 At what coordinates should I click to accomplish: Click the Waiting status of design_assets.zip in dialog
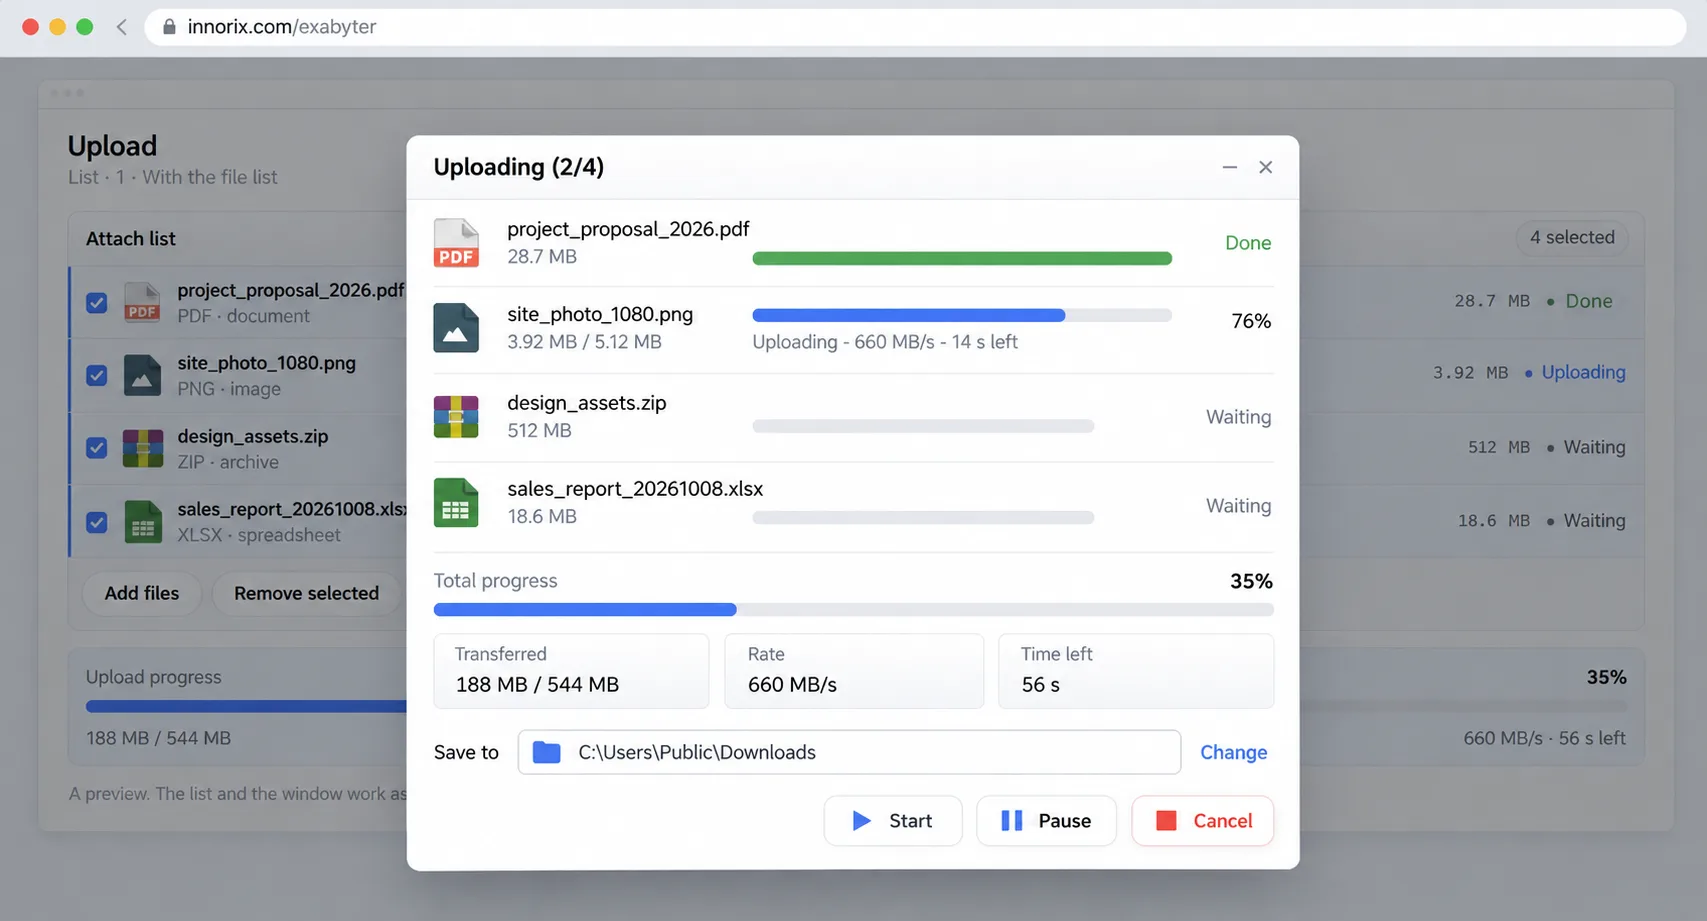click(1238, 417)
